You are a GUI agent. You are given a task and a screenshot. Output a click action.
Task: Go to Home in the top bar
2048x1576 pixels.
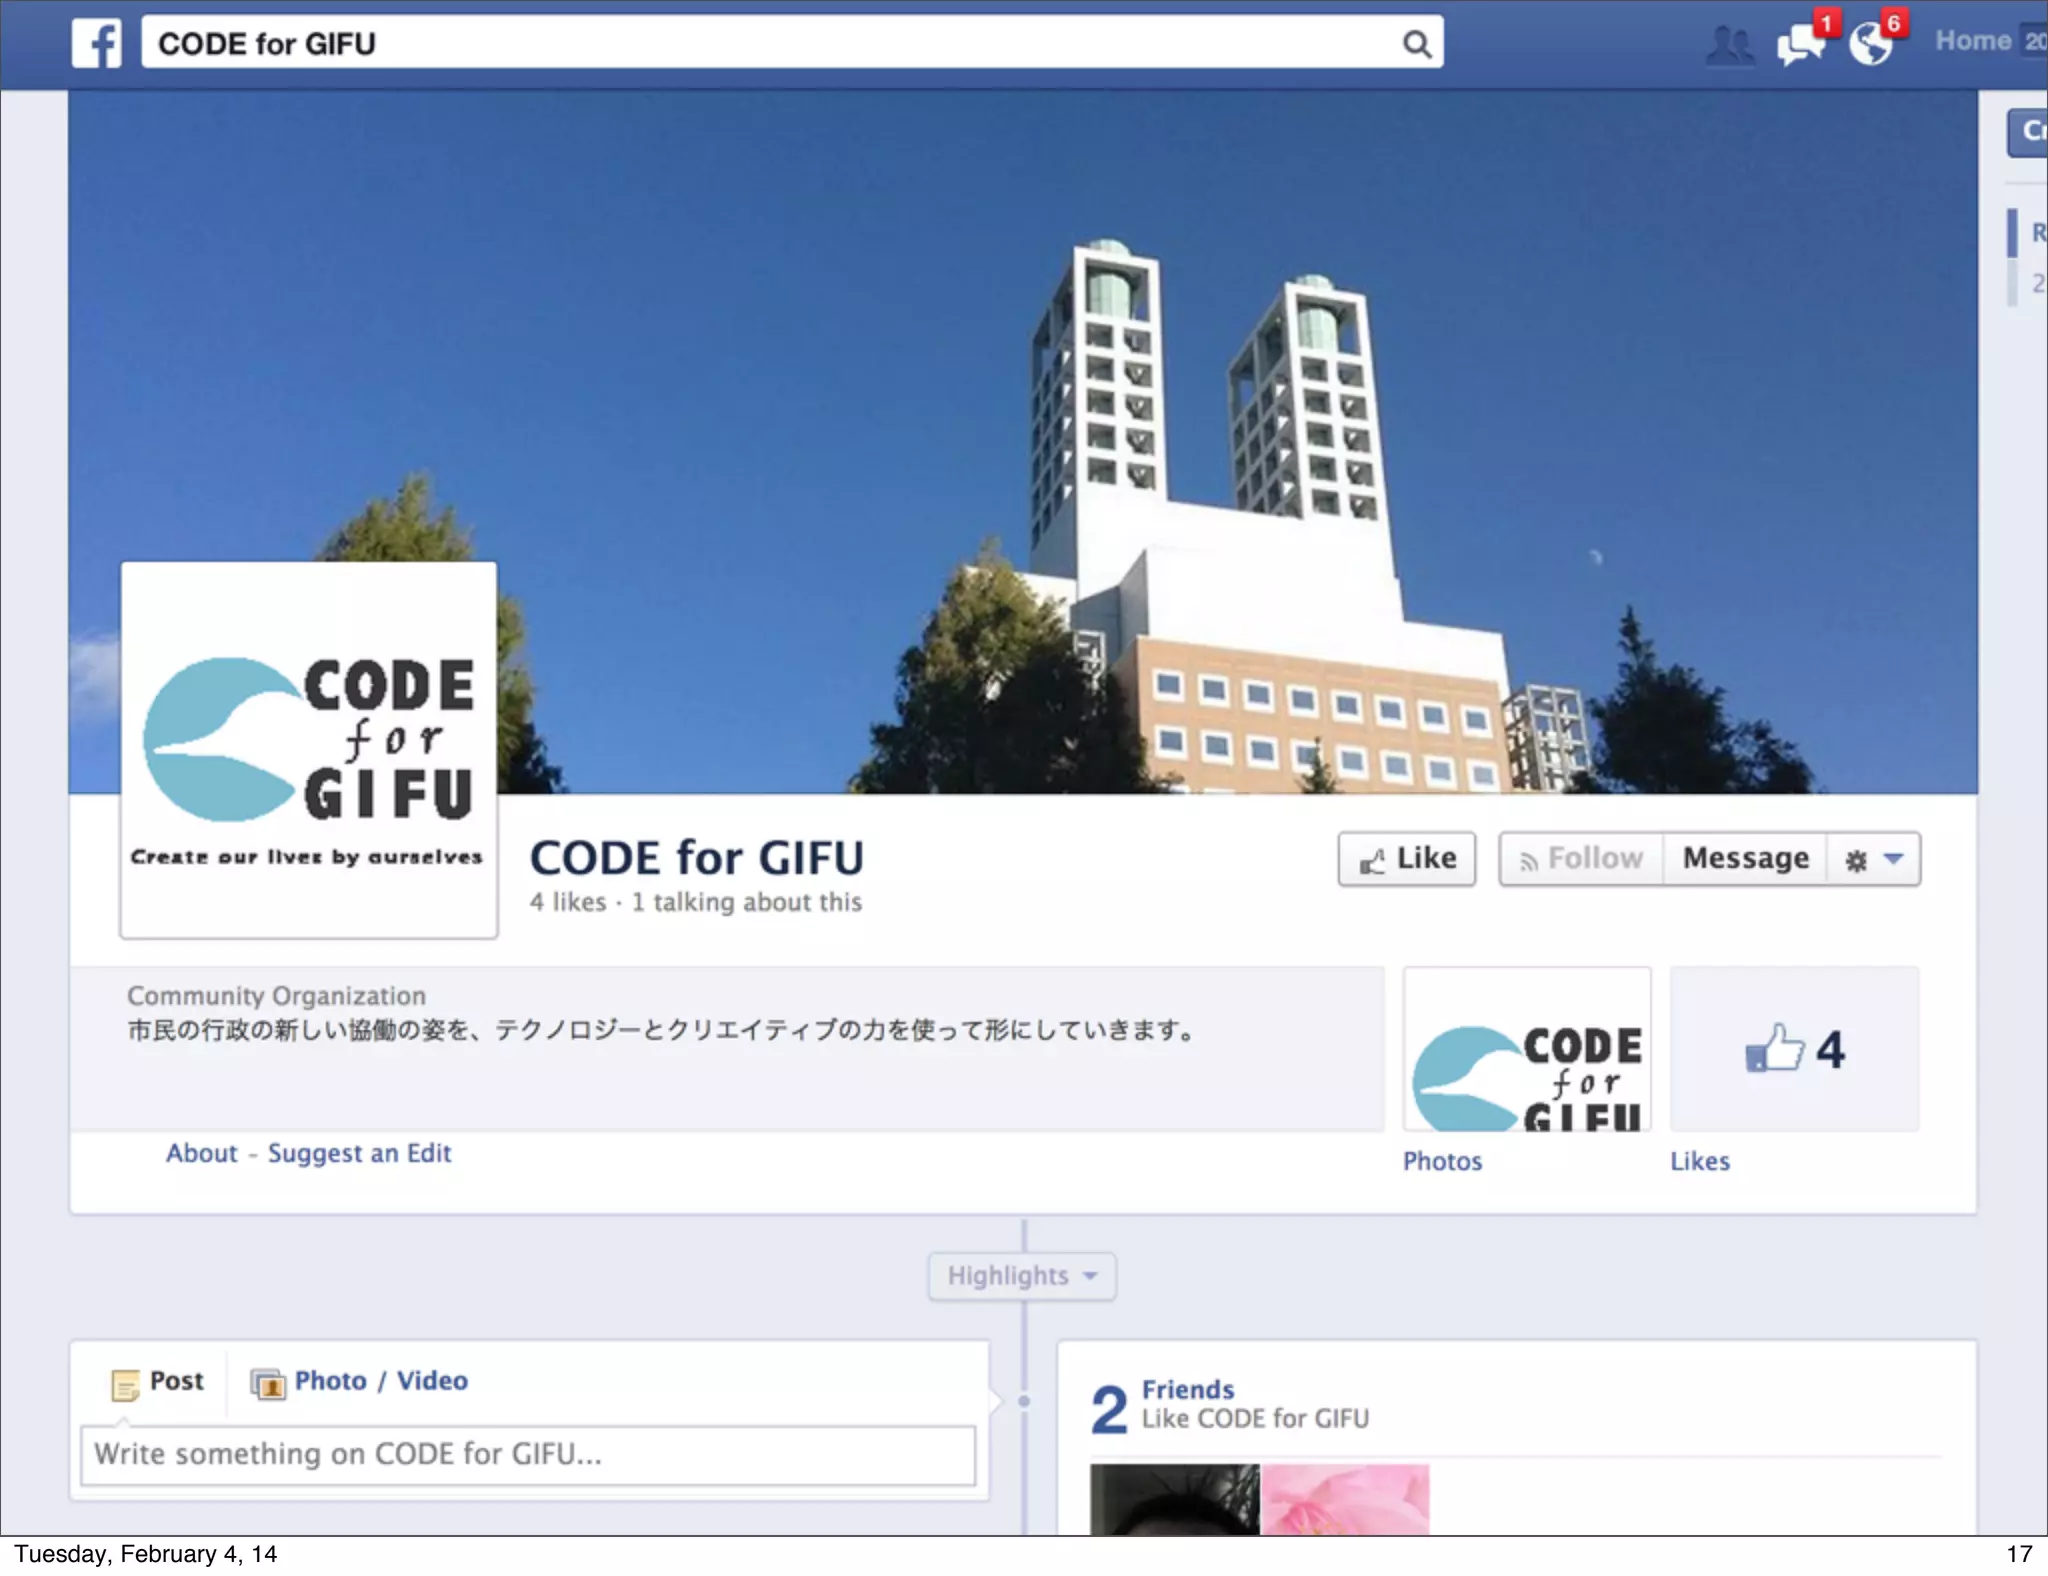pyautogui.click(x=1972, y=41)
